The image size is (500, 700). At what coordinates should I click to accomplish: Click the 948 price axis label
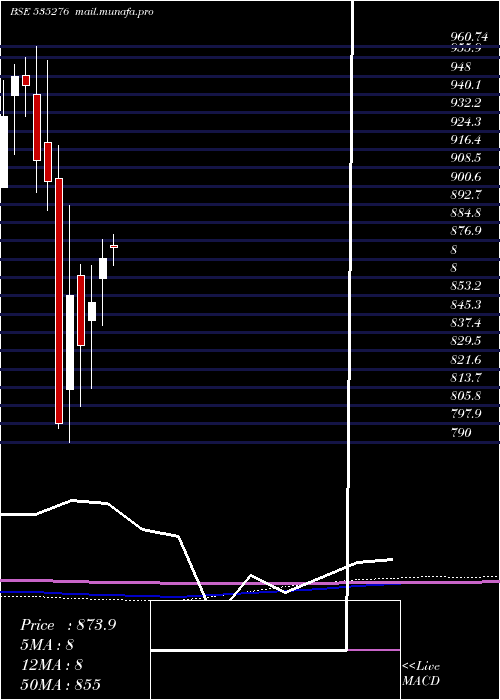coord(461,67)
